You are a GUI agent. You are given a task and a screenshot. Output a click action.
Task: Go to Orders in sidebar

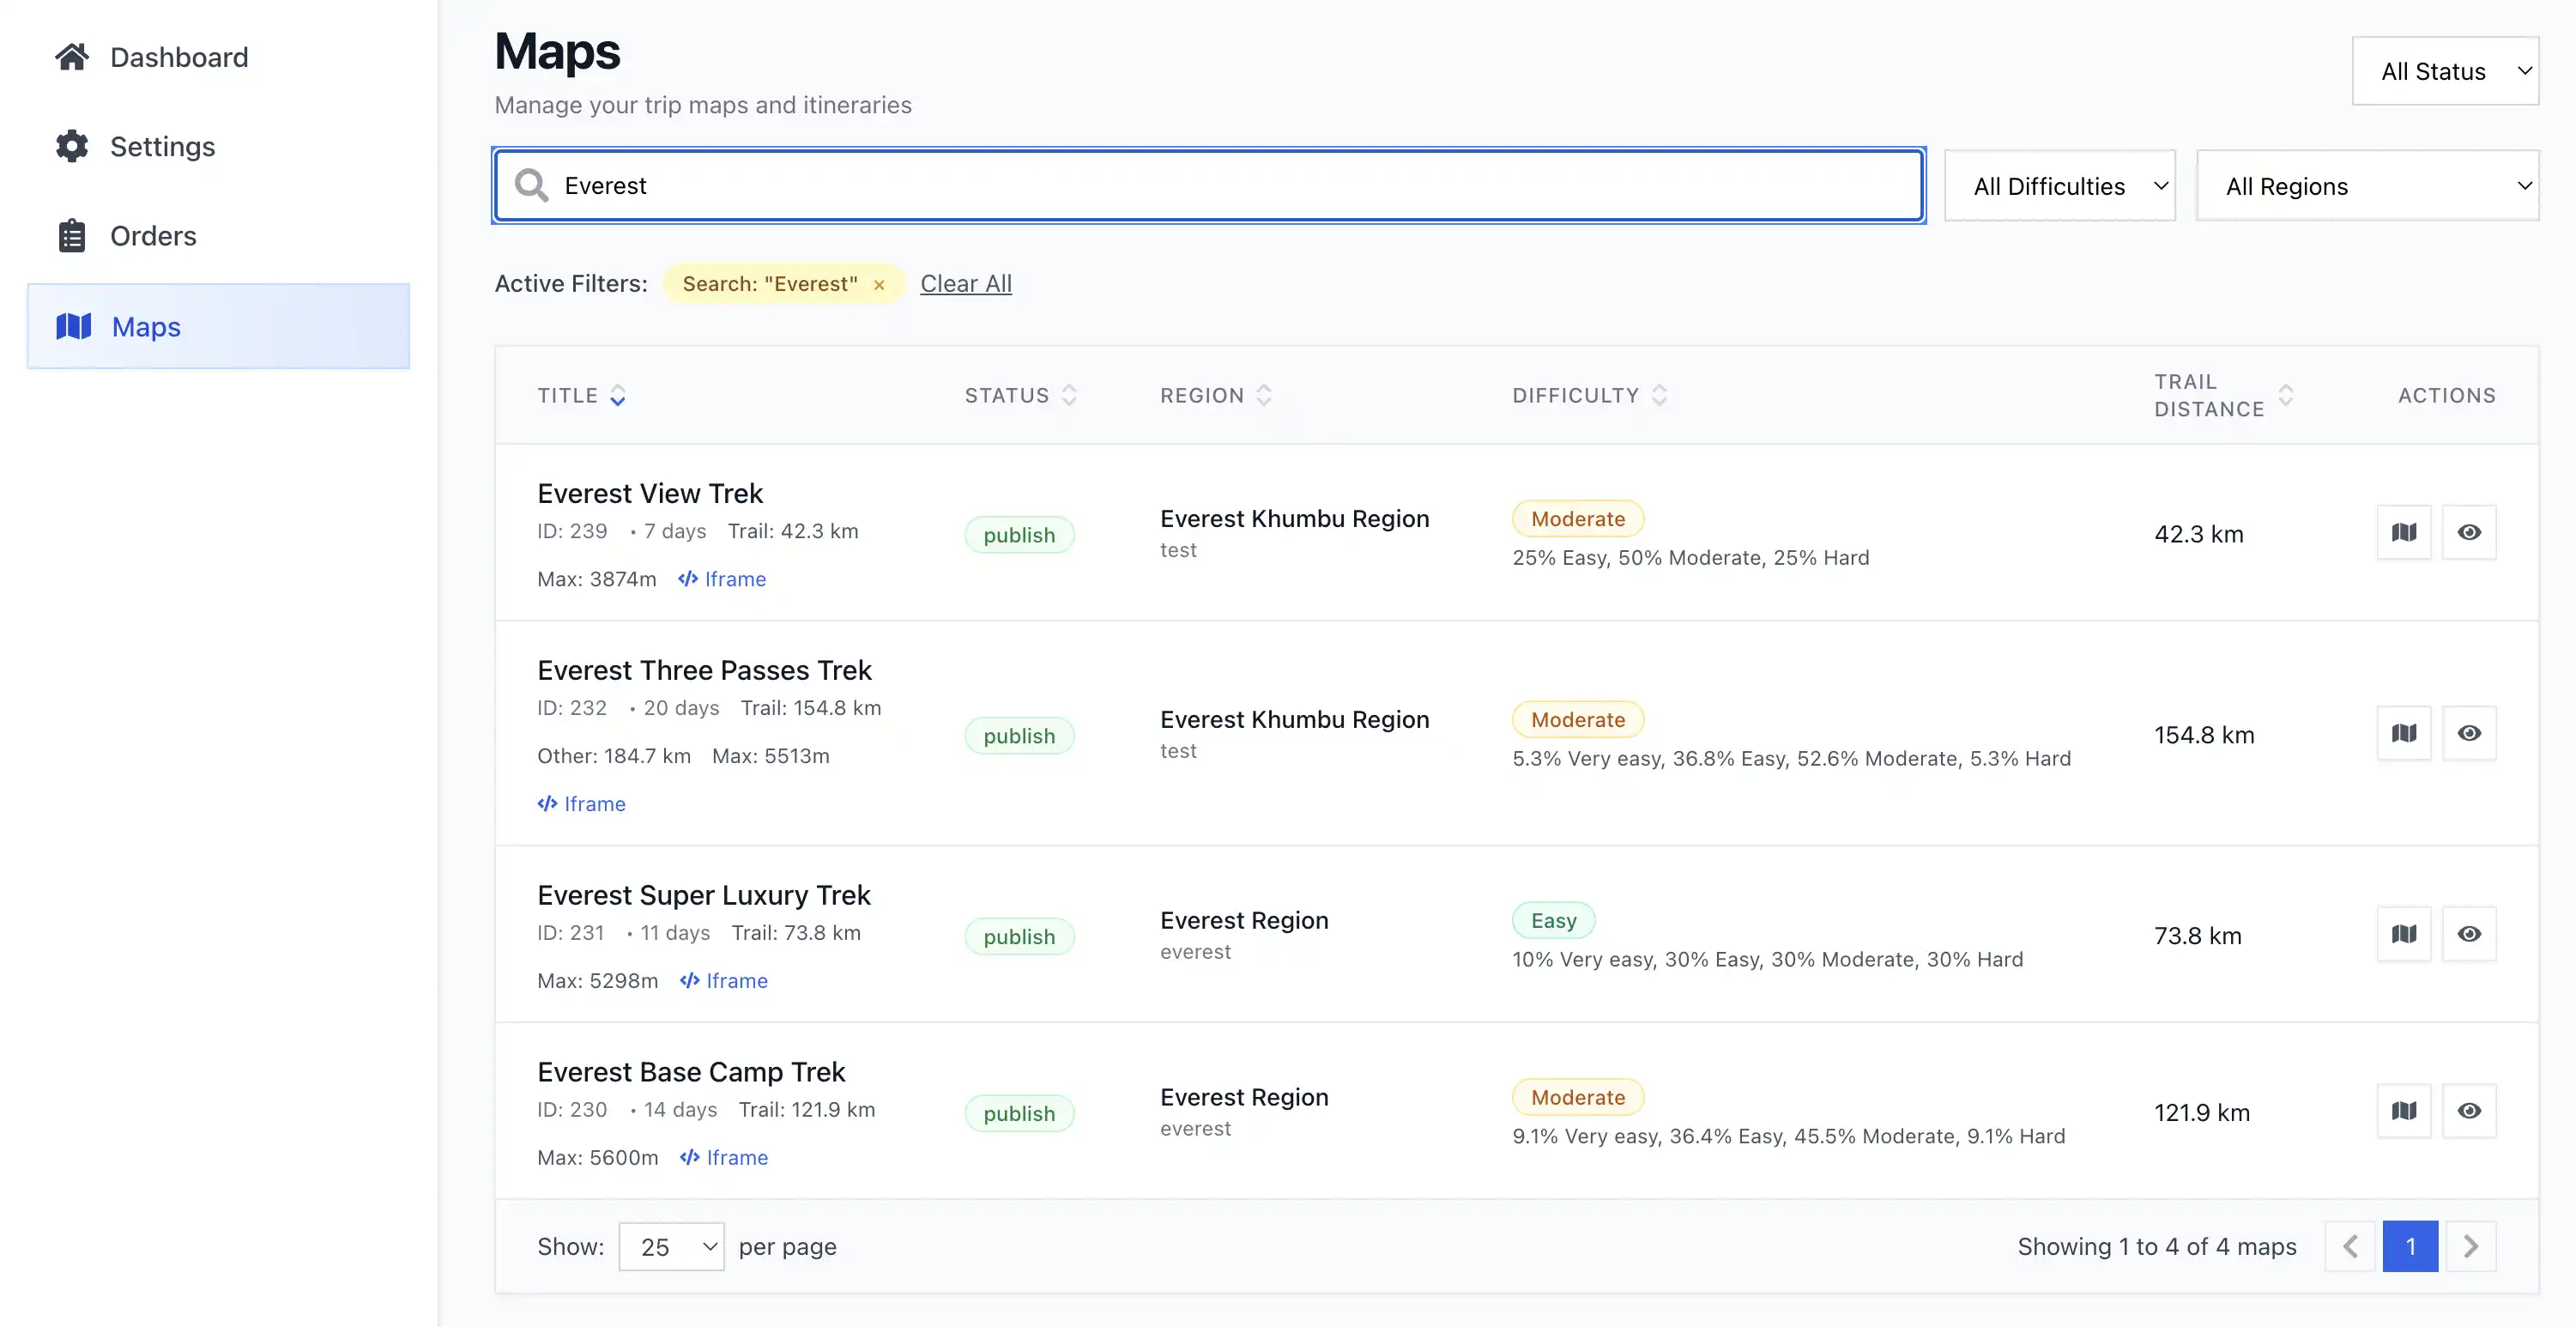pos(153,236)
